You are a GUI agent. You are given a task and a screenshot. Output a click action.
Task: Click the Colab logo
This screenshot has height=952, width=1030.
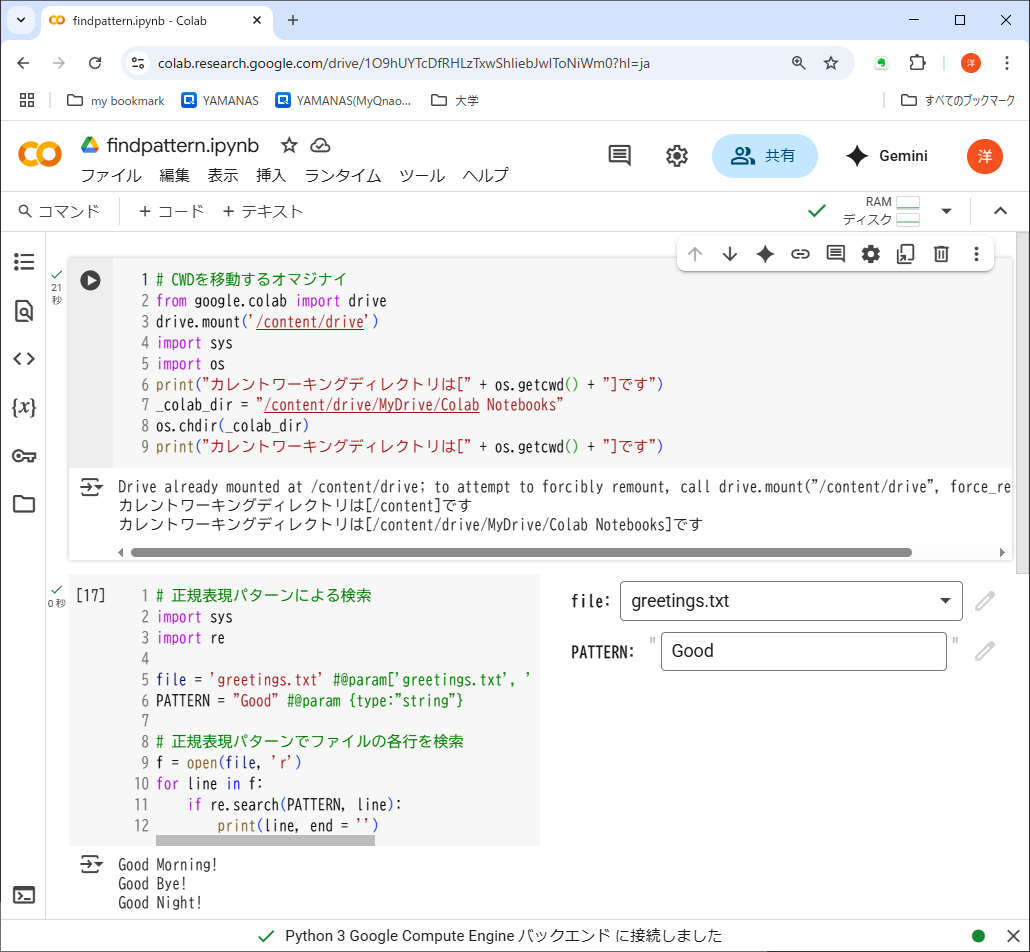point(40,154)
